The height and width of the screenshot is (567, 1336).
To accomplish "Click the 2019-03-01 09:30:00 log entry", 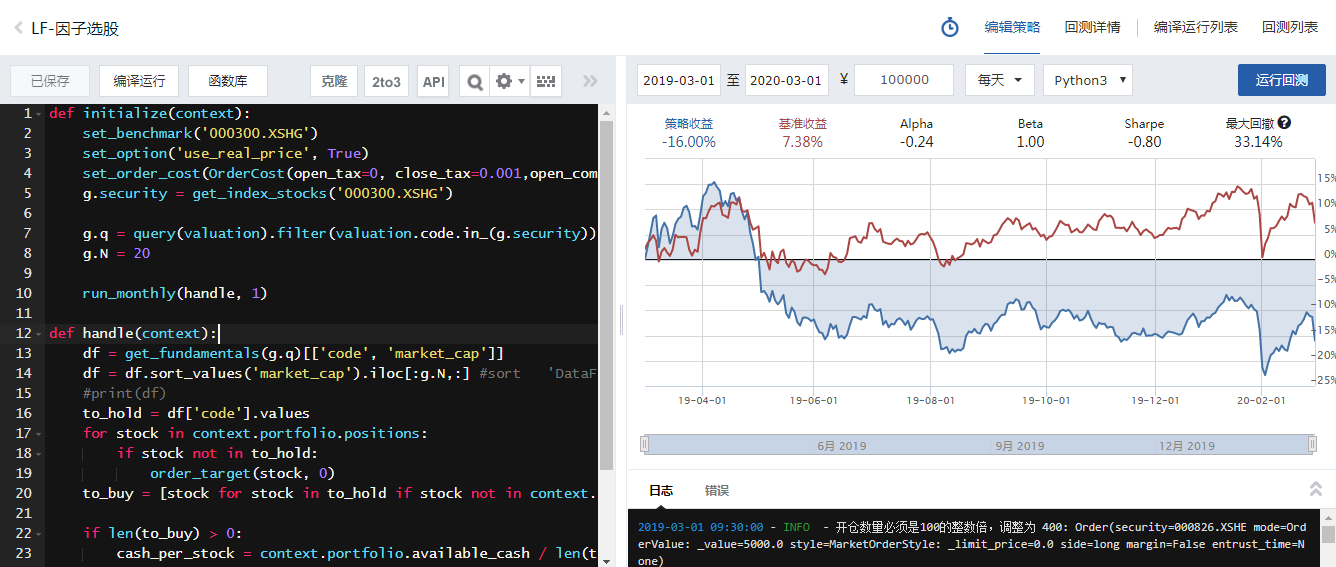I will click(972, 544).
